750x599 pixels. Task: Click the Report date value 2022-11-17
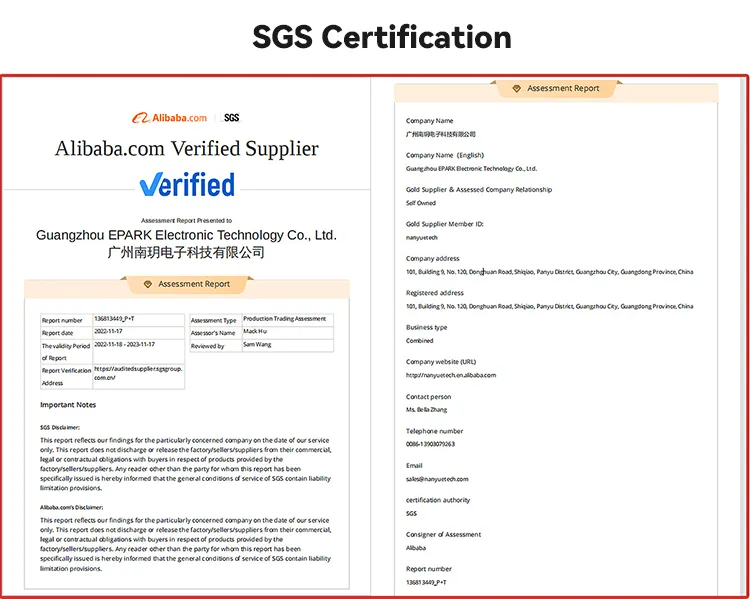[112, 332]
